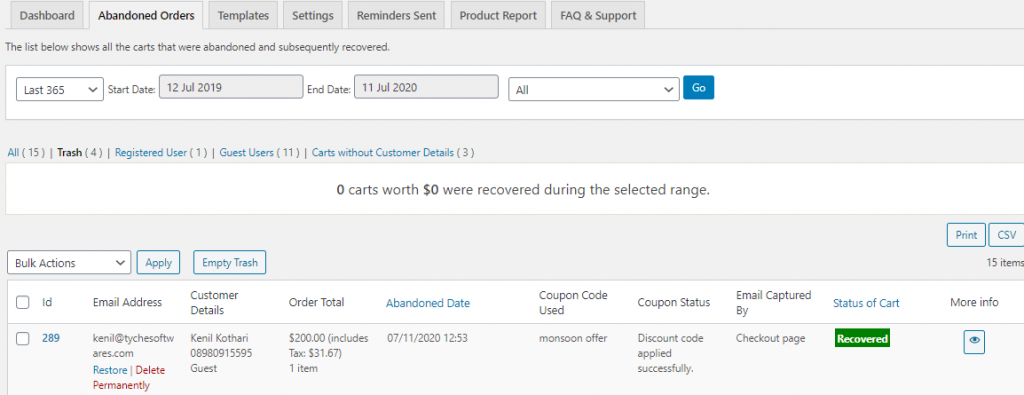Screen dimensions: 1024x395
Task: View more info for order 289
Action: 974,341
